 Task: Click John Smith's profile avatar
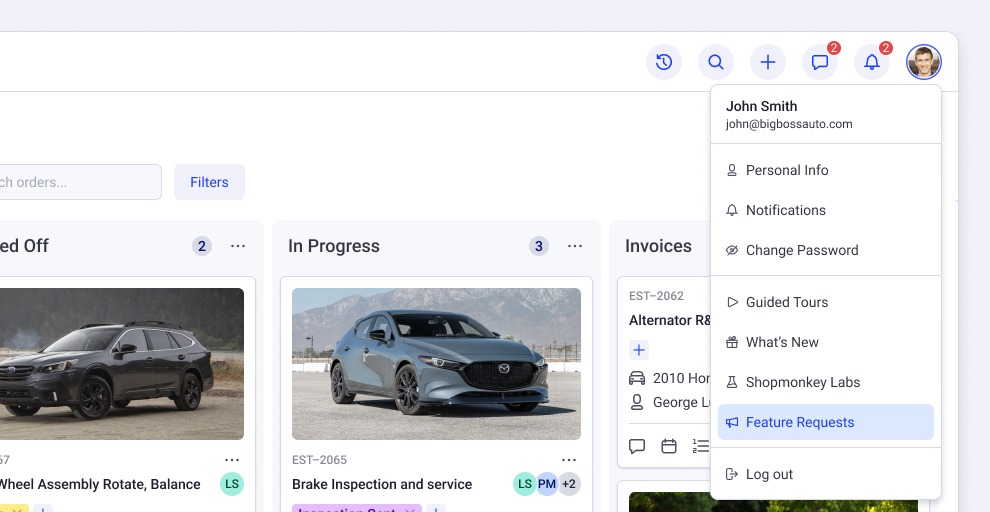(924, 62)
